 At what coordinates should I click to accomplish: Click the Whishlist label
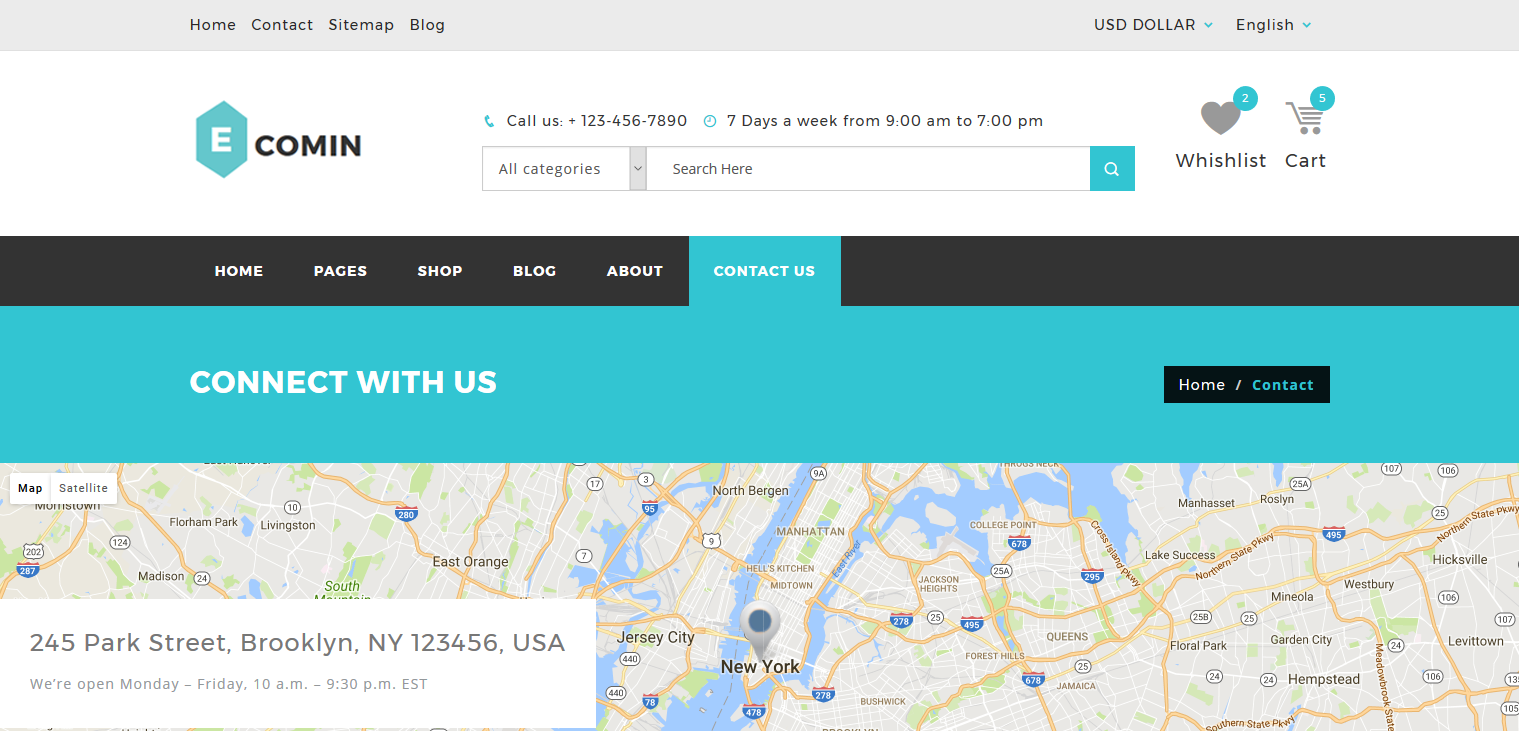coord(1221,160)
